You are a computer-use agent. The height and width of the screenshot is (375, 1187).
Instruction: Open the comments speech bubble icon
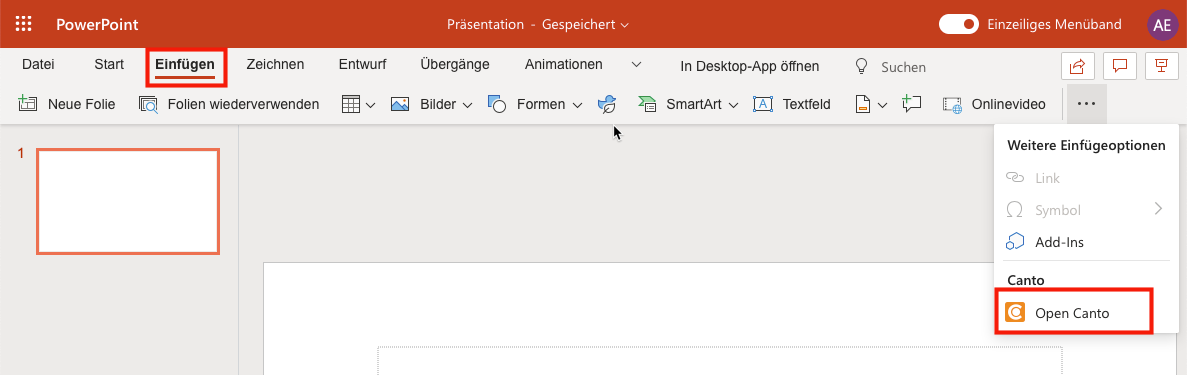click(x=1120, y=66)
